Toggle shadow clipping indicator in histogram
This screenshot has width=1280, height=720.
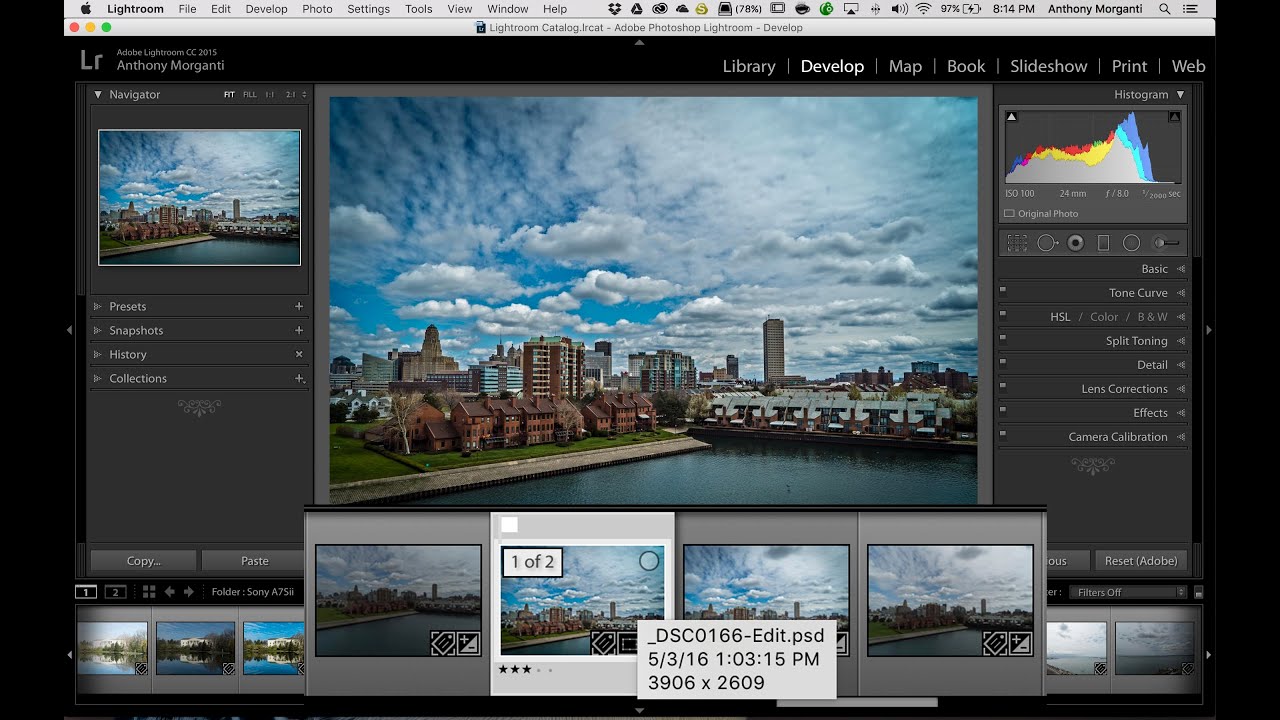click(x=1011, y=117)
